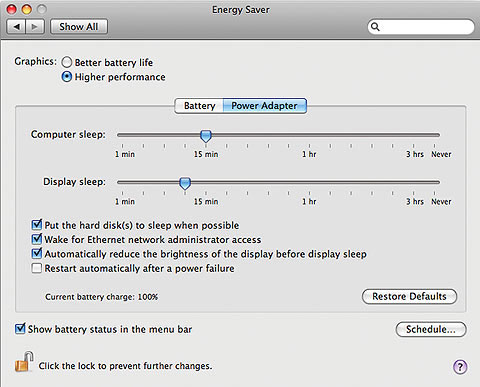Click the magnifying glass search icon
Image resolution: width=480 pixels, height=387 pixels.
click(375, 27)
